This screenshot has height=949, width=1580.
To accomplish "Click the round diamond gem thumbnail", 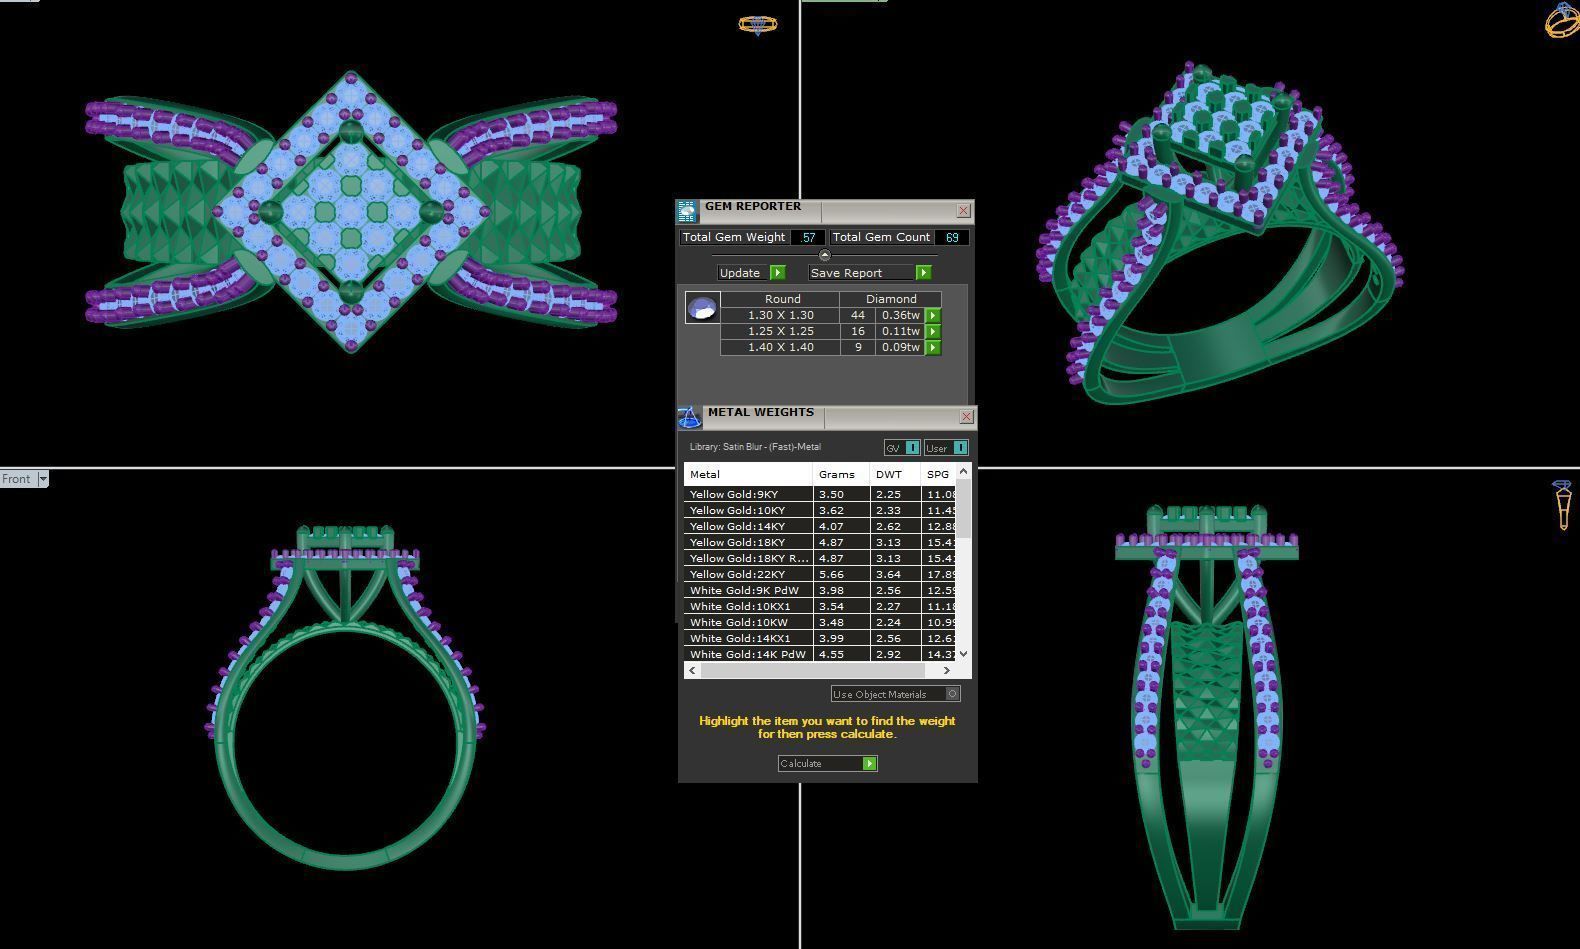I will point(702,308).
